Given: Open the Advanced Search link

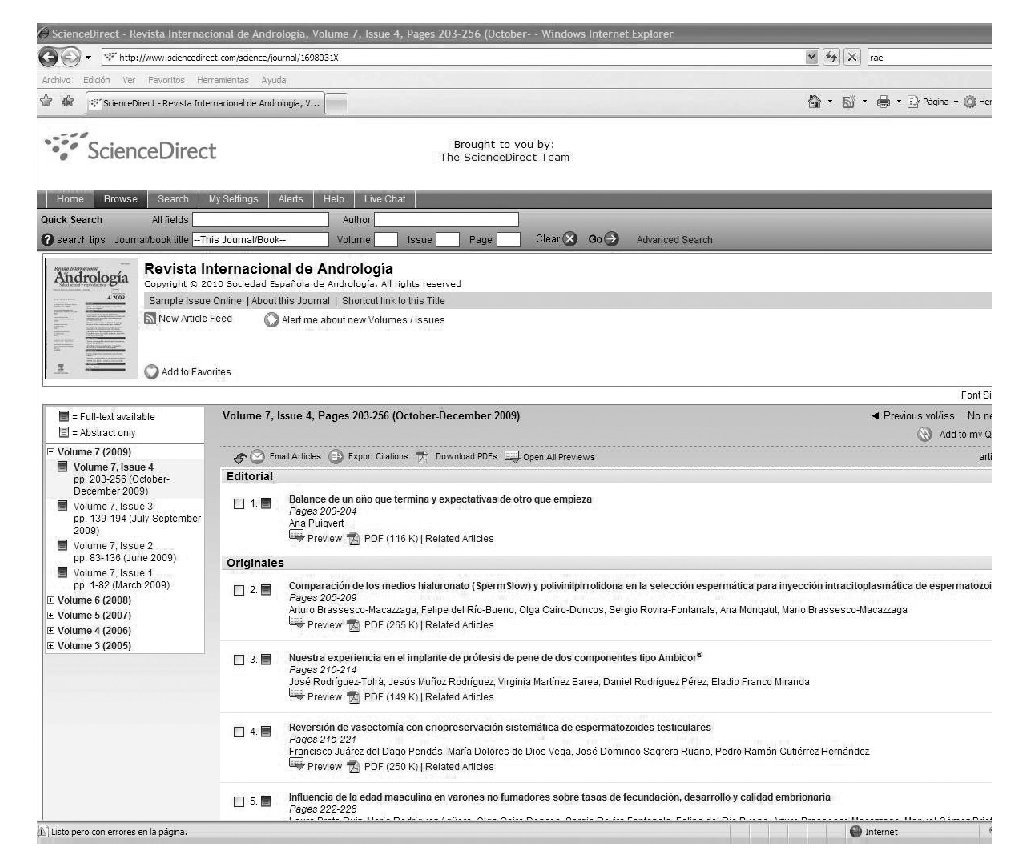Looking at the screenshot, I should point(675,240).
